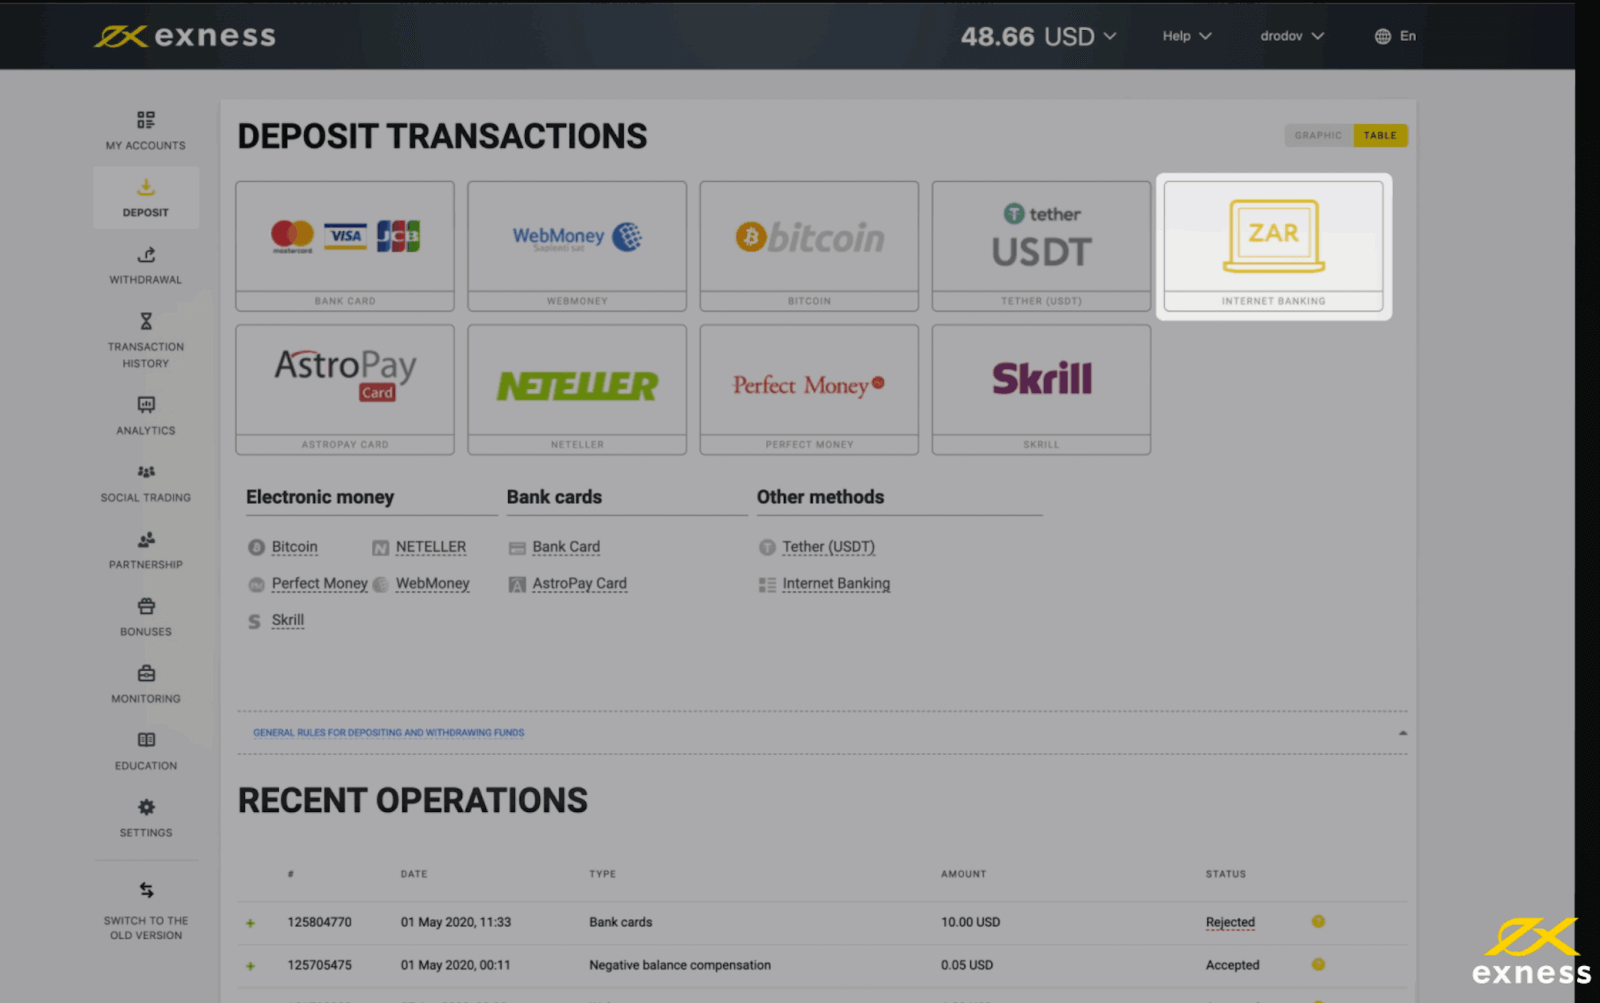Click the Rejected status link

(x=1230, y=922)
